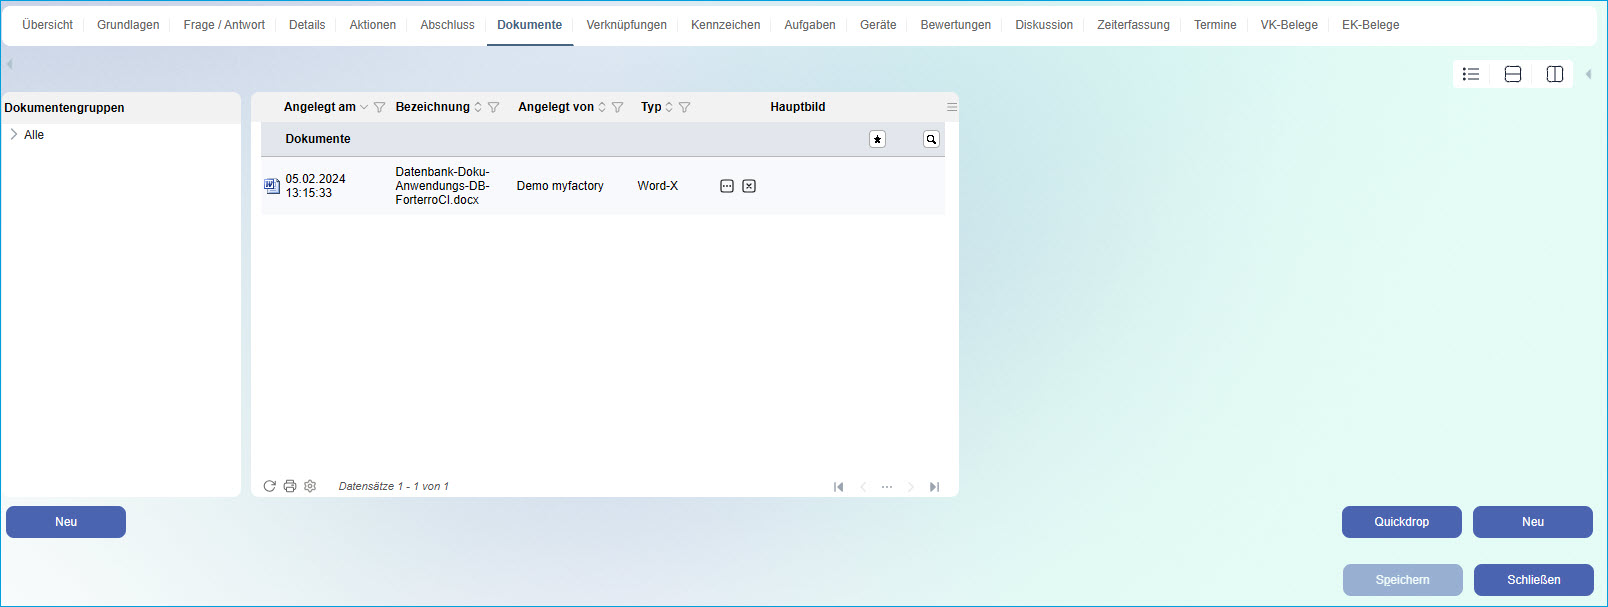The image size is (1608, 607).
Task: Click Word-X type cell
Action: coord(657,186)
